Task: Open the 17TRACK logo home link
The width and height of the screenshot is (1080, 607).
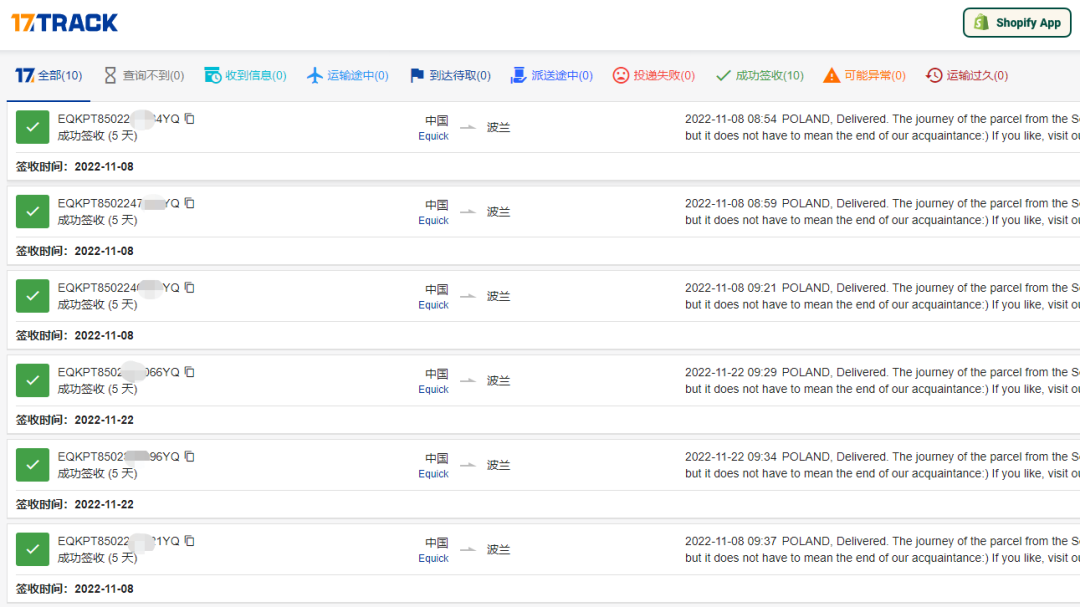Action: [65, 23]
